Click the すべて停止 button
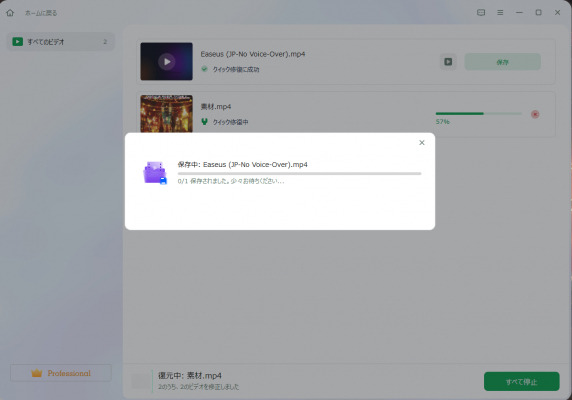572x400 pixels. pos(522,381)
